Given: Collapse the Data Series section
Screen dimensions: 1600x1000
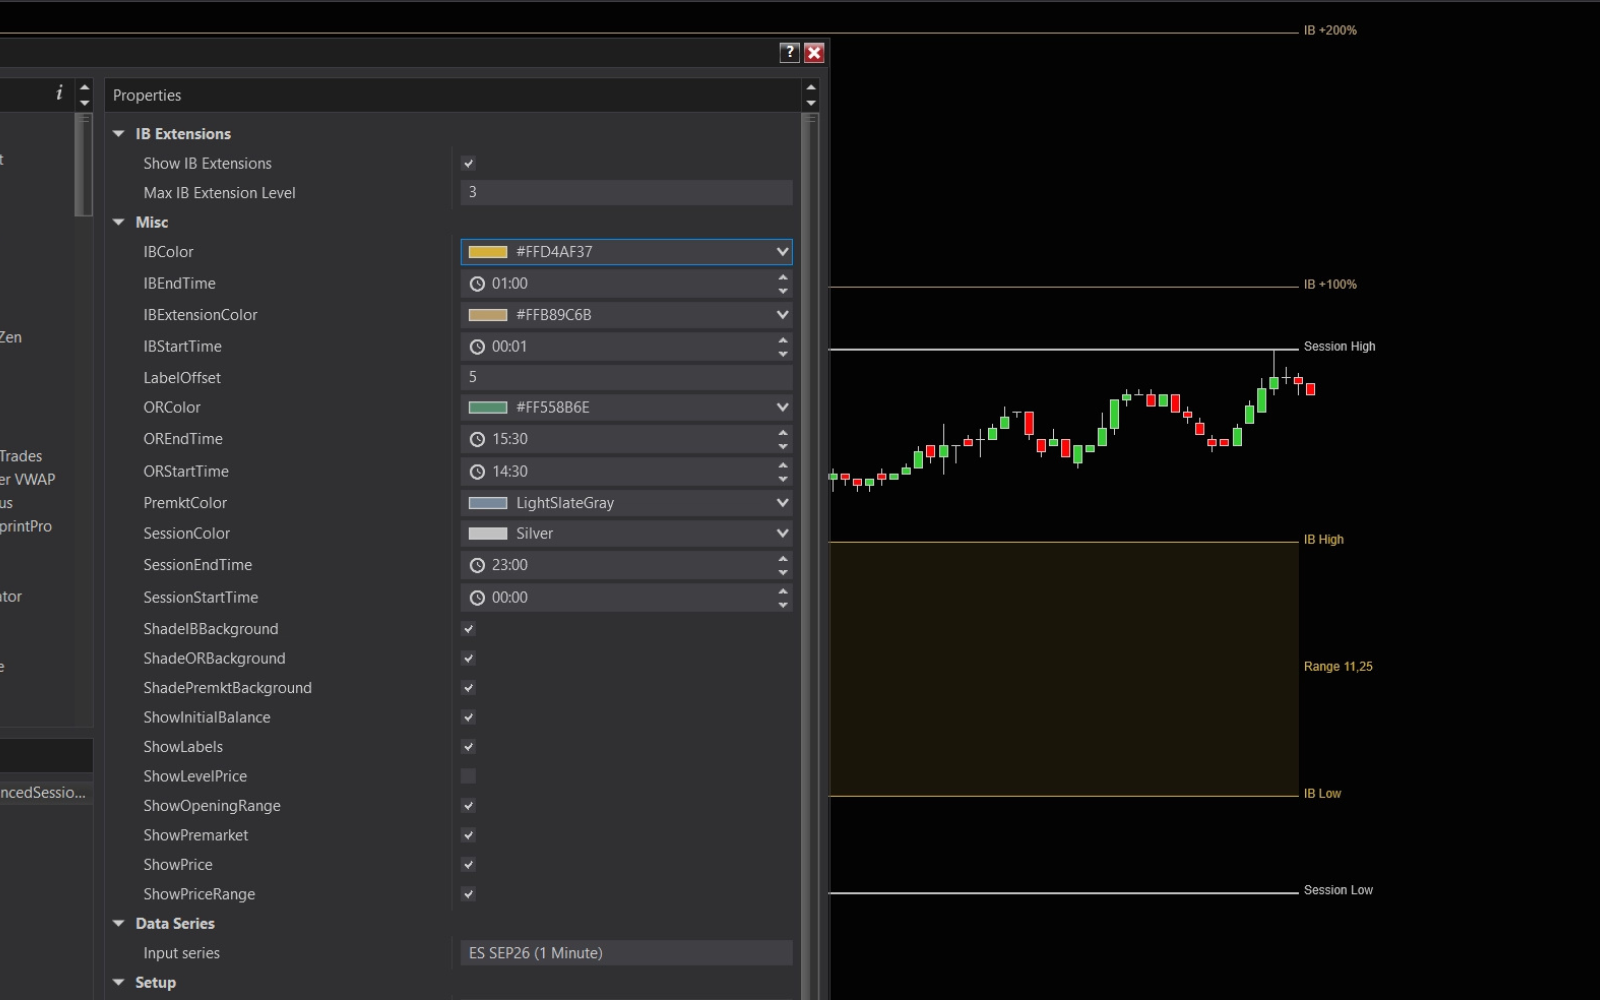Looking at the screenshot, I should [118, 924].
